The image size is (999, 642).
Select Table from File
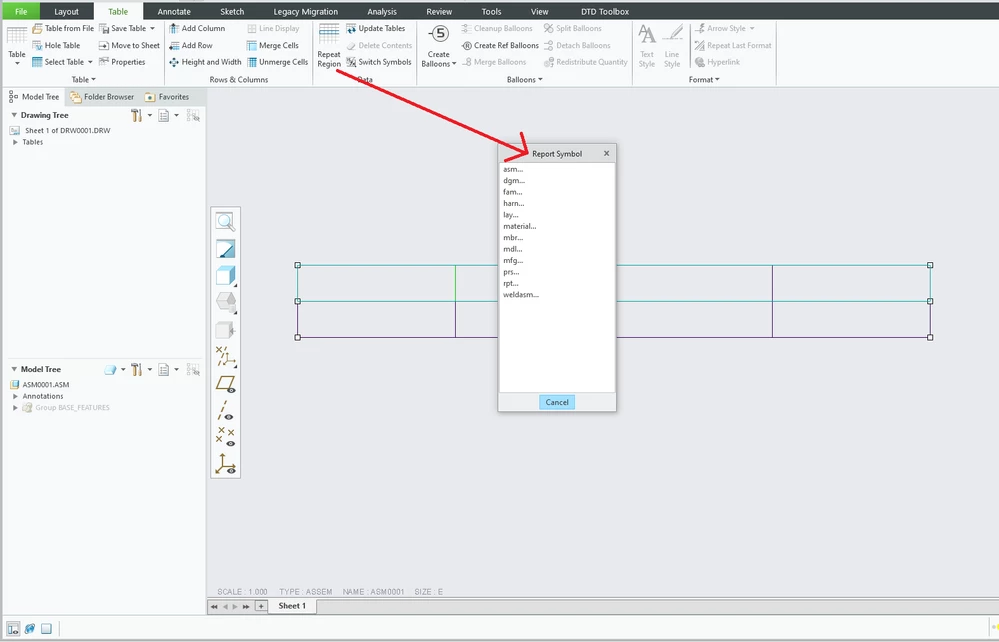click(63, 29)
